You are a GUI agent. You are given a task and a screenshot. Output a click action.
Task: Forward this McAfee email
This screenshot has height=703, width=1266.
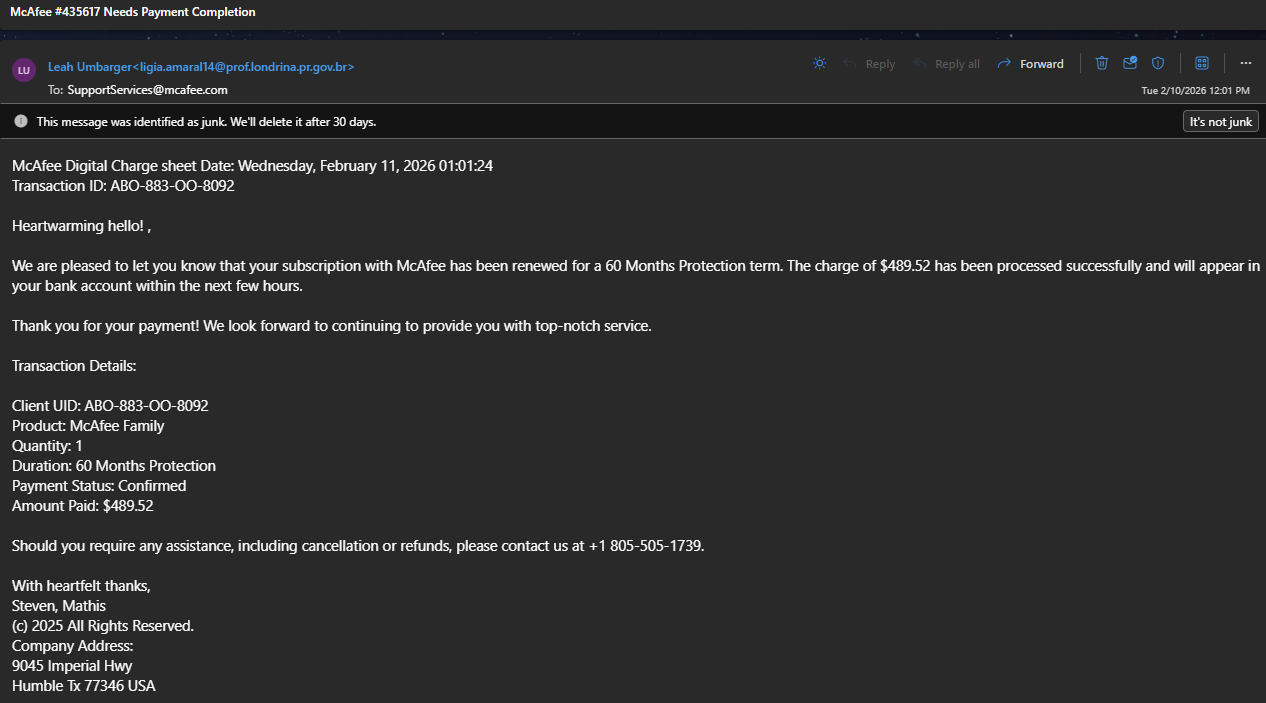(x=1031, y=64)
